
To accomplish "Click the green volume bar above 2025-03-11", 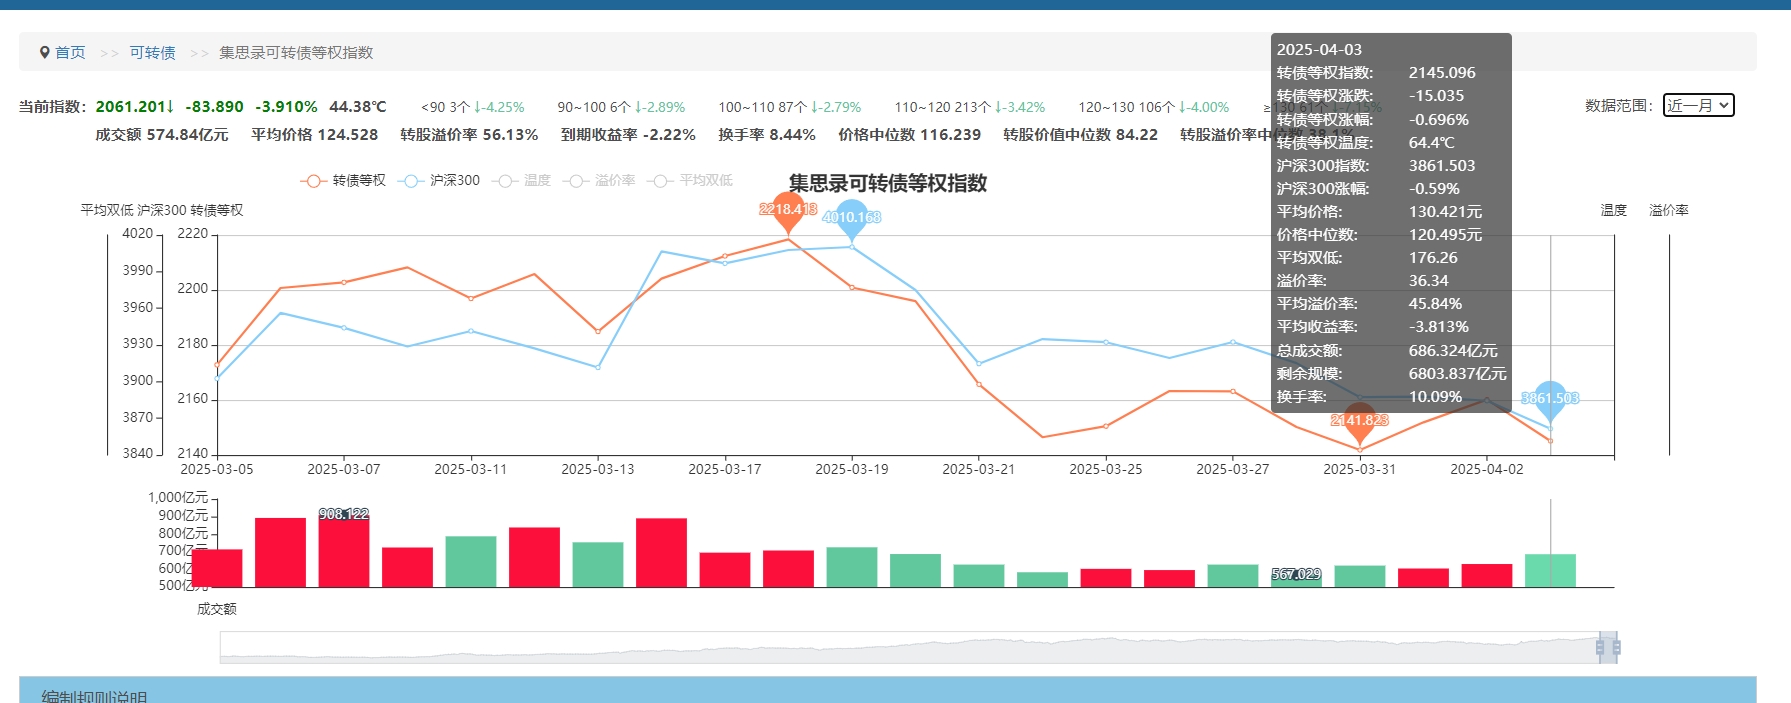I will [x=471, y=561].
